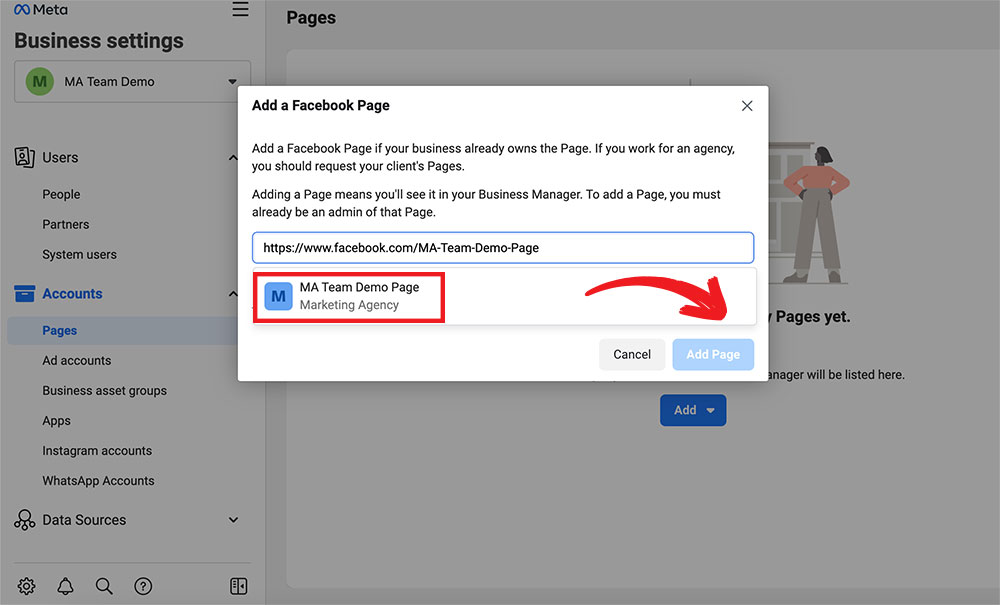Screen dimensions: 1000x605
Task: Open the hamburger menu icon
Action: (x=240, y=10)
